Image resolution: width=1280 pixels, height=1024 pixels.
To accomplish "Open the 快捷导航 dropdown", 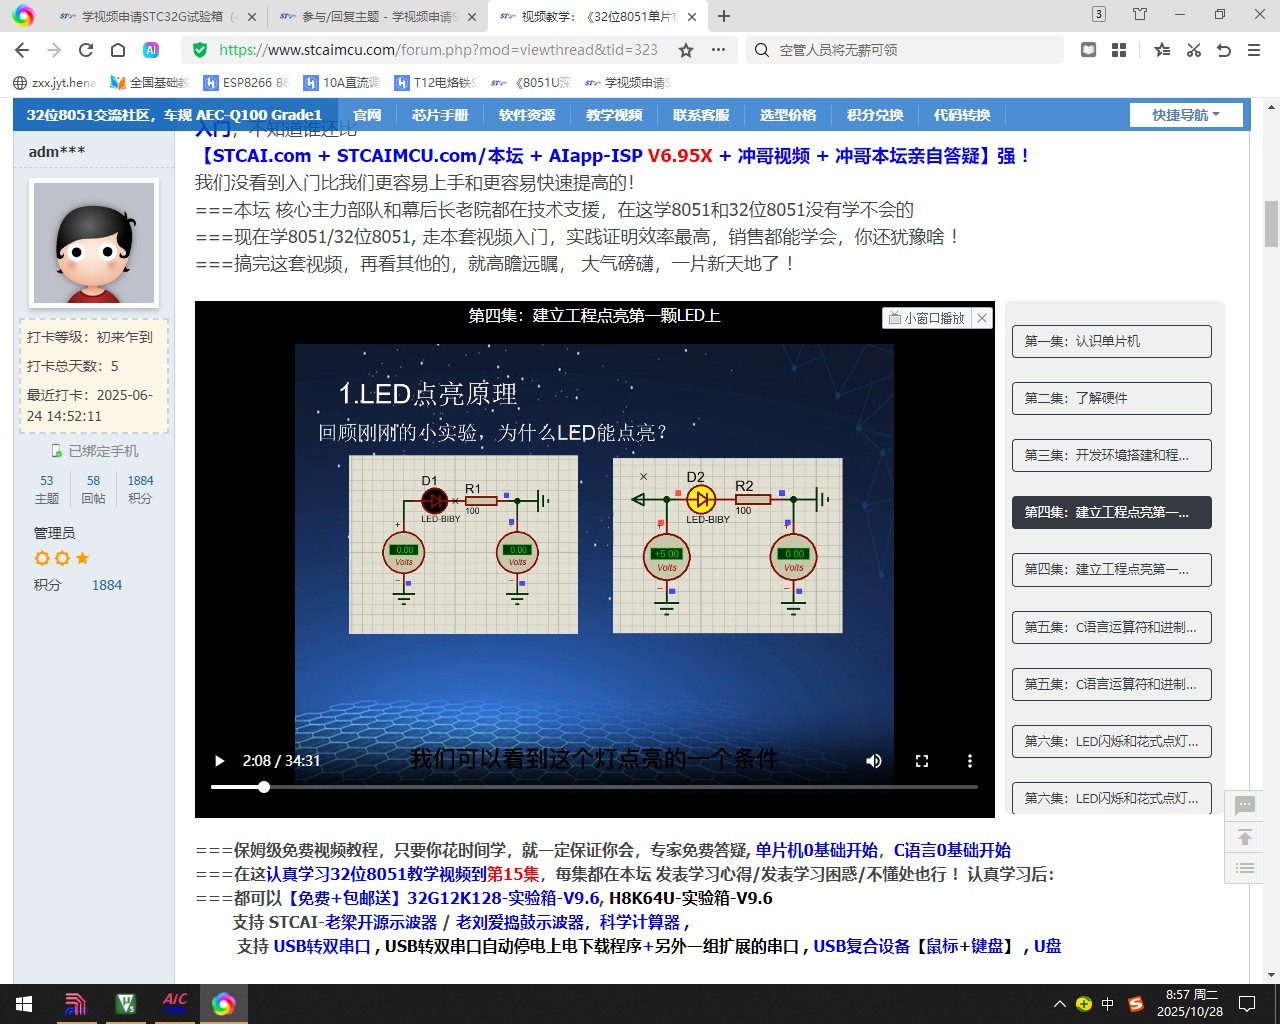I will point(1186,114).
